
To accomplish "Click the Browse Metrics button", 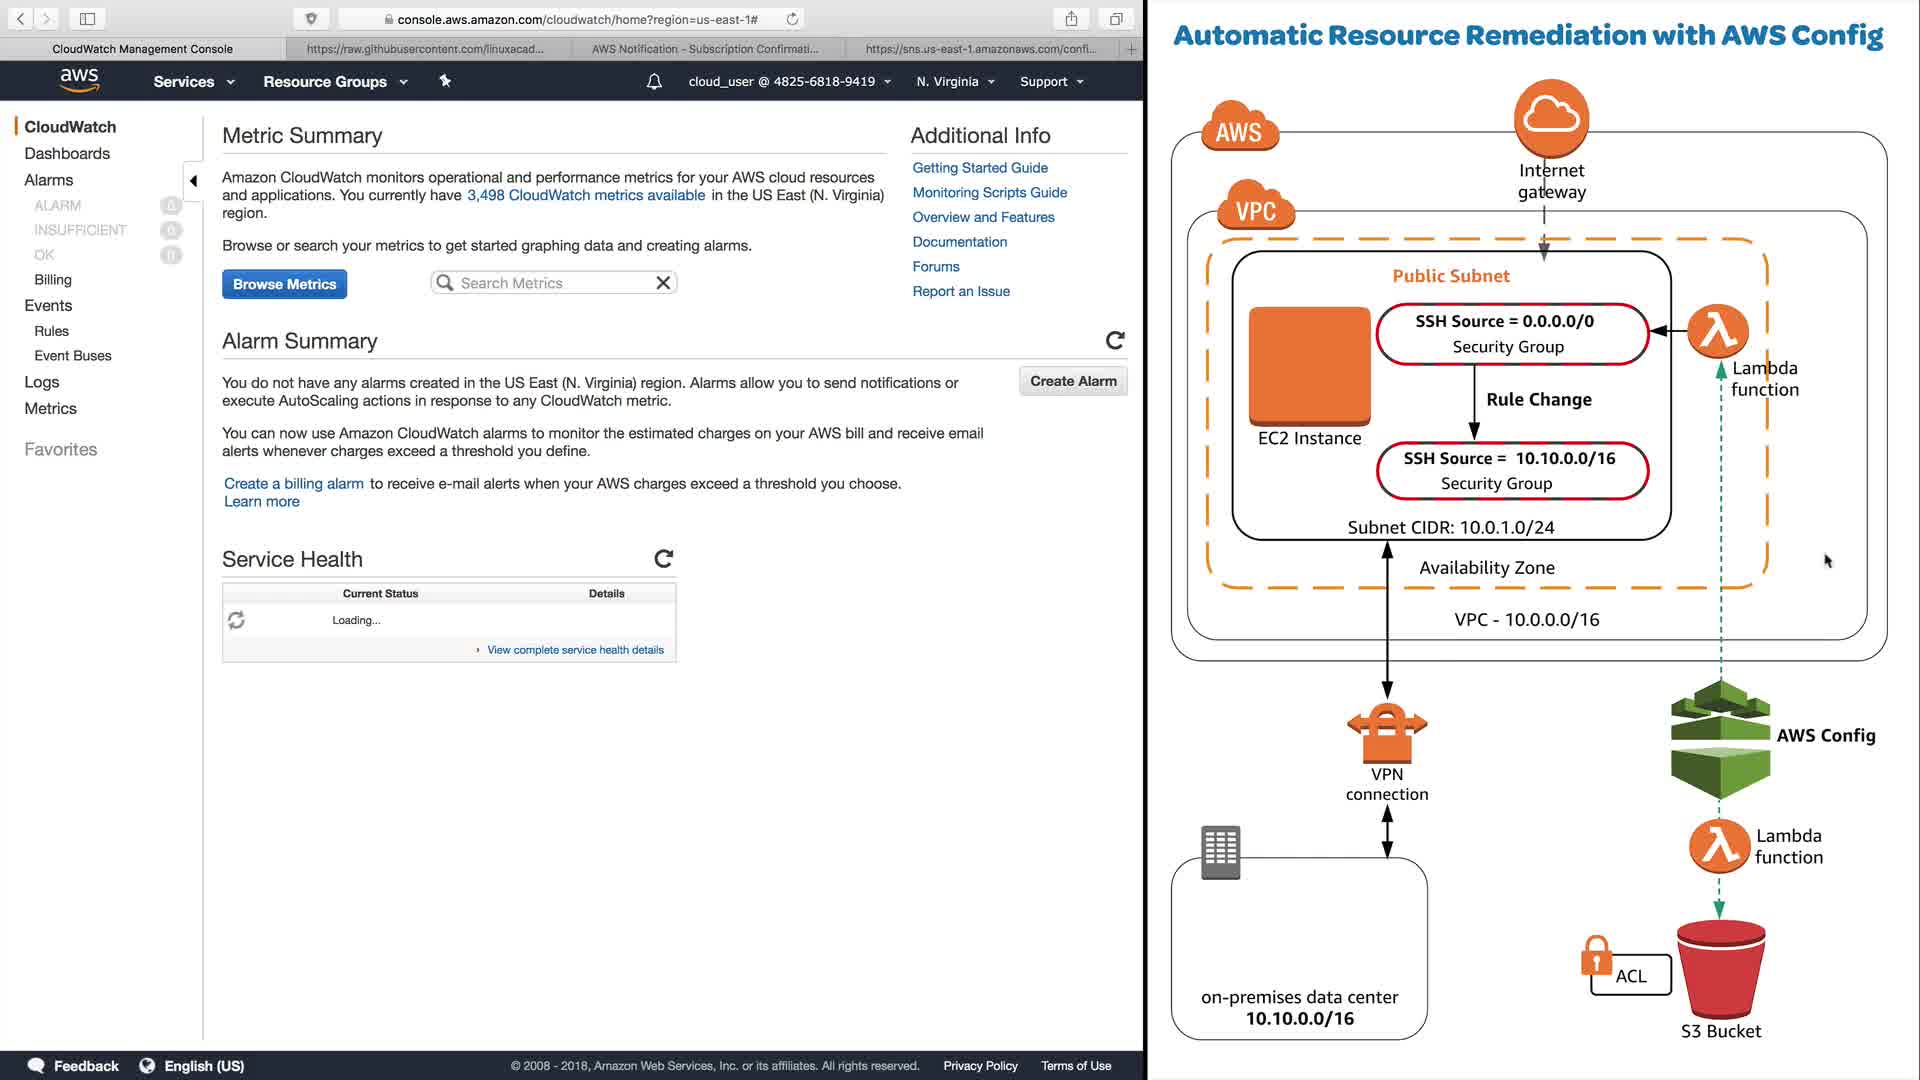I will [284, 284].
